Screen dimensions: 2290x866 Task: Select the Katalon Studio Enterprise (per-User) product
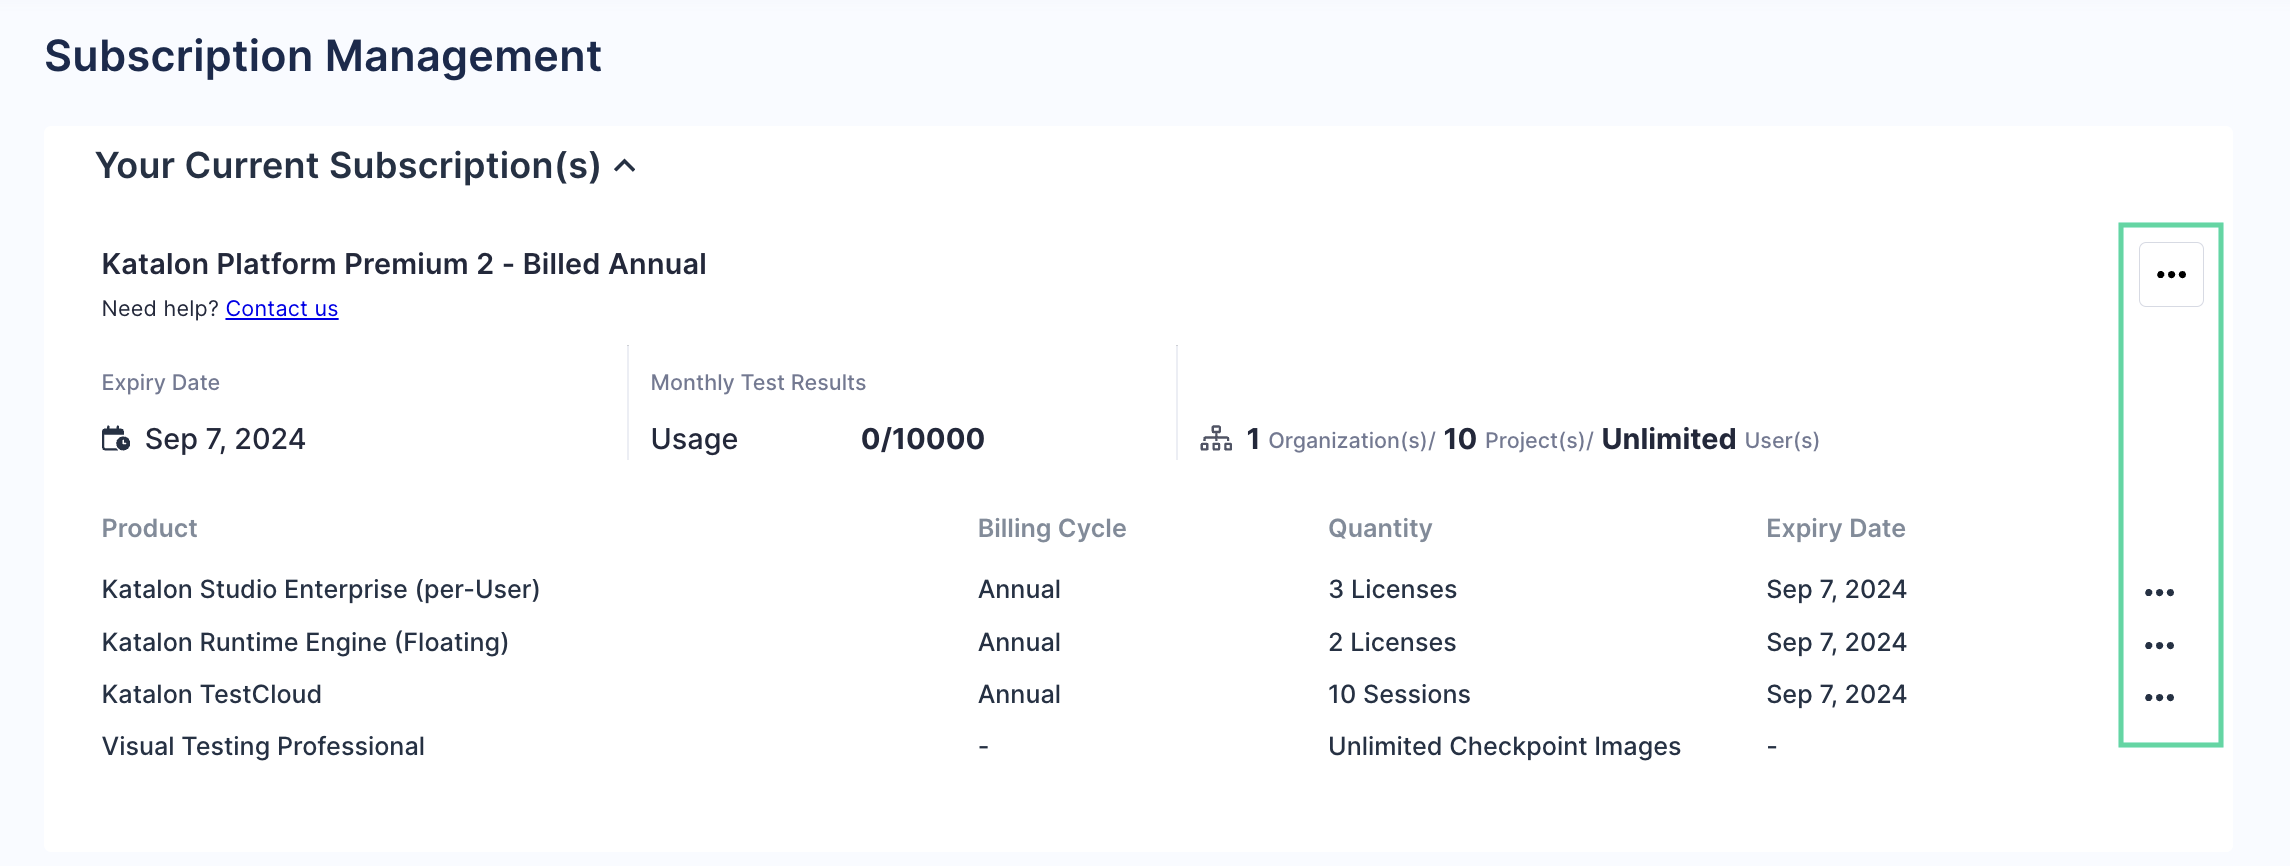point(321,590)
